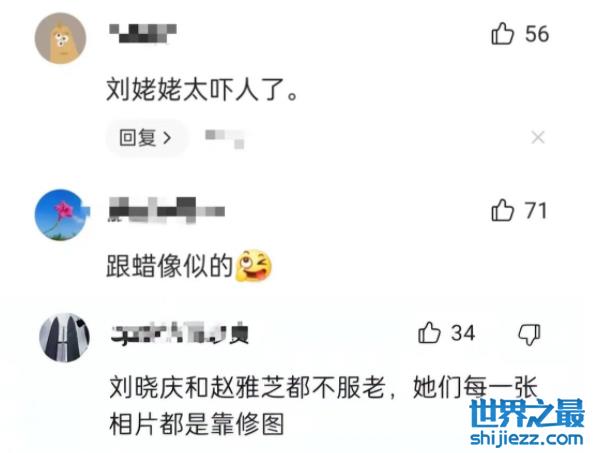Viewport: 594px width, 453px height.
Task: Click the first commenter's blurred username
Action: point(143,33)
